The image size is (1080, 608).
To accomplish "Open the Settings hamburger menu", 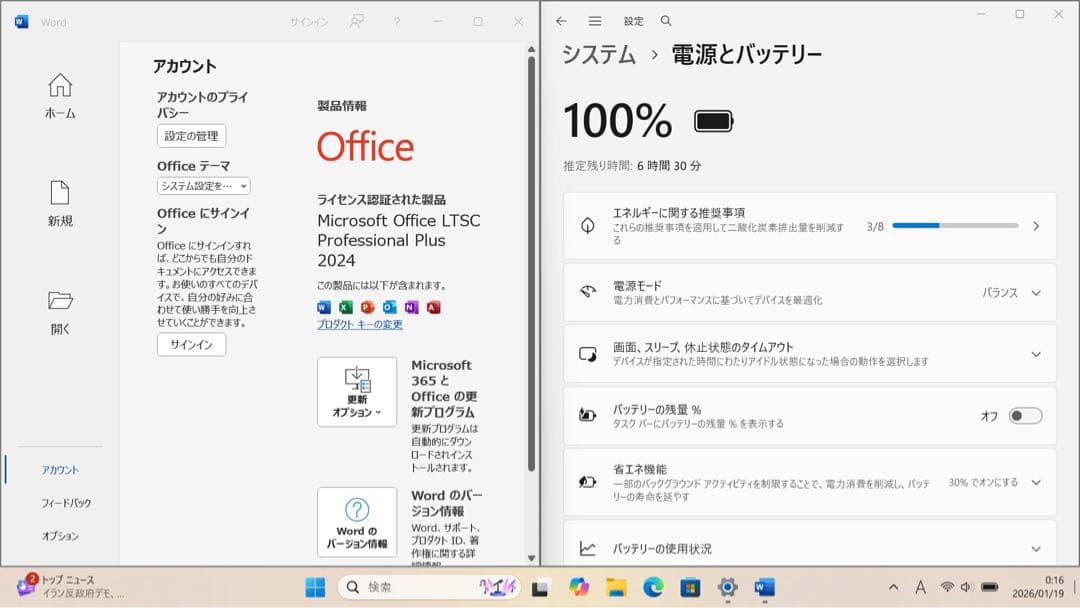I will pyautogui.click(x=594, y=20).
